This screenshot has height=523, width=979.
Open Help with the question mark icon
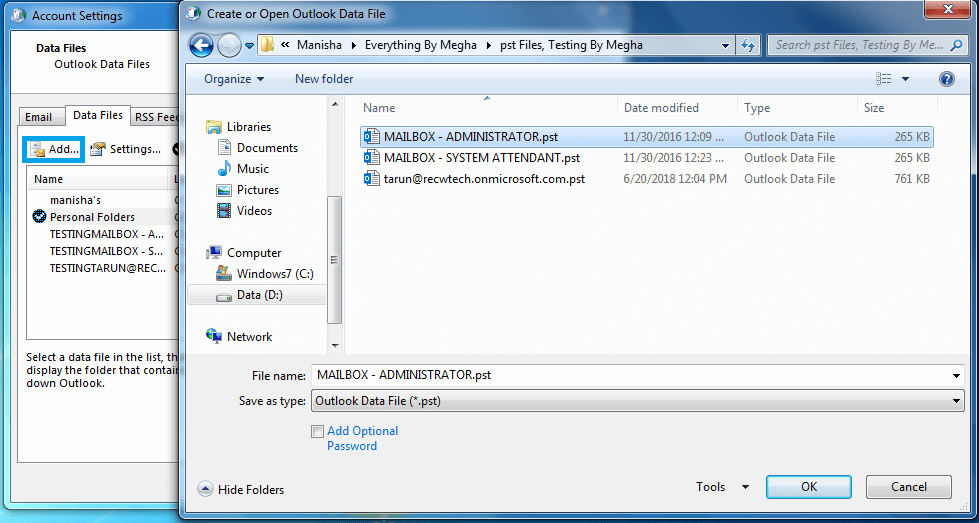point(947,79)
